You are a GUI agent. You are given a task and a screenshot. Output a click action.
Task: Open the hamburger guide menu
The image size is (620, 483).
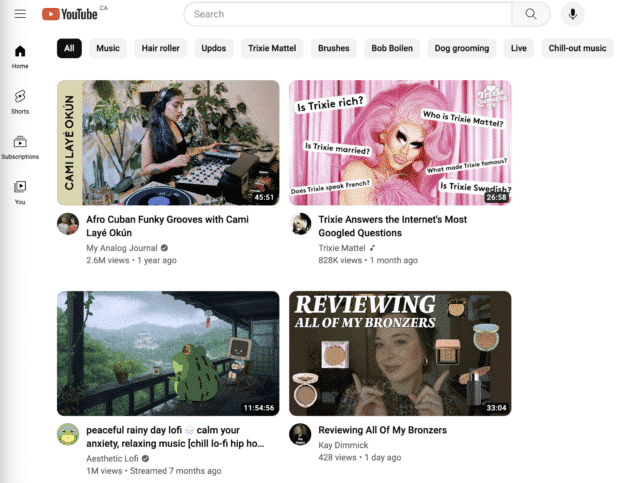(x=20, y=14)
